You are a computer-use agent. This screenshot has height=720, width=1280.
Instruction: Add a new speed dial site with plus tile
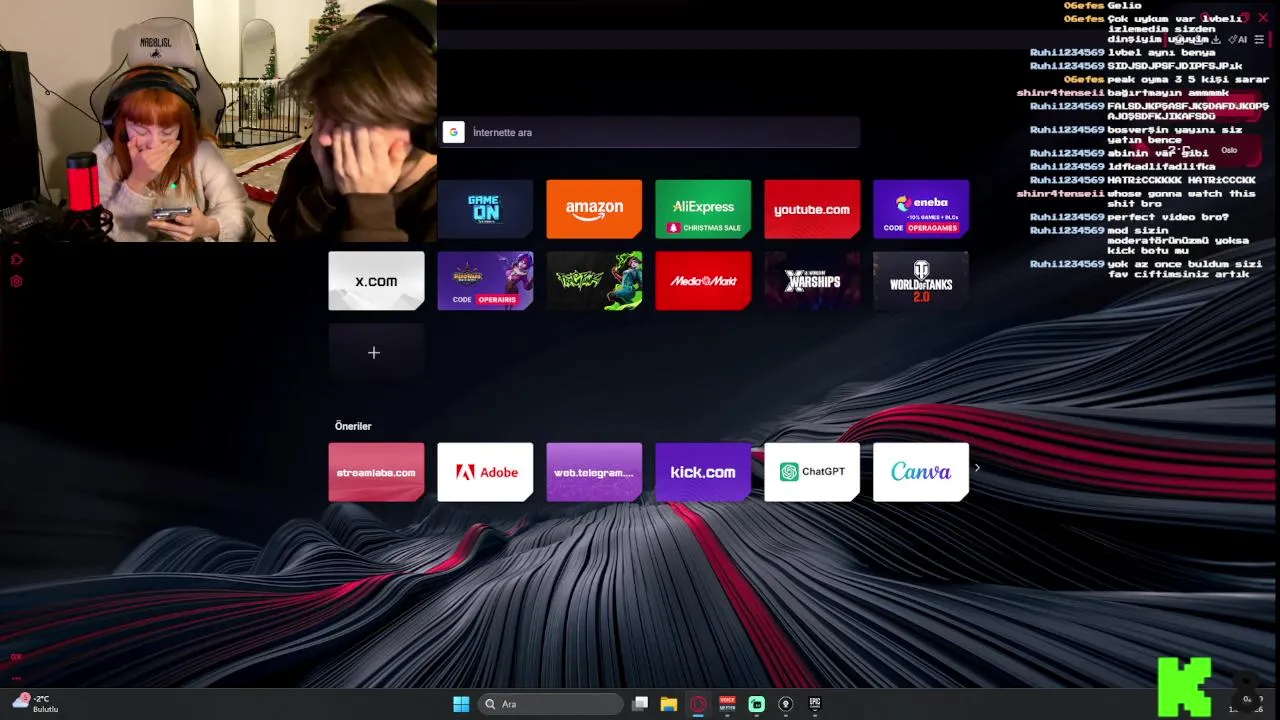tap(376, 352)
